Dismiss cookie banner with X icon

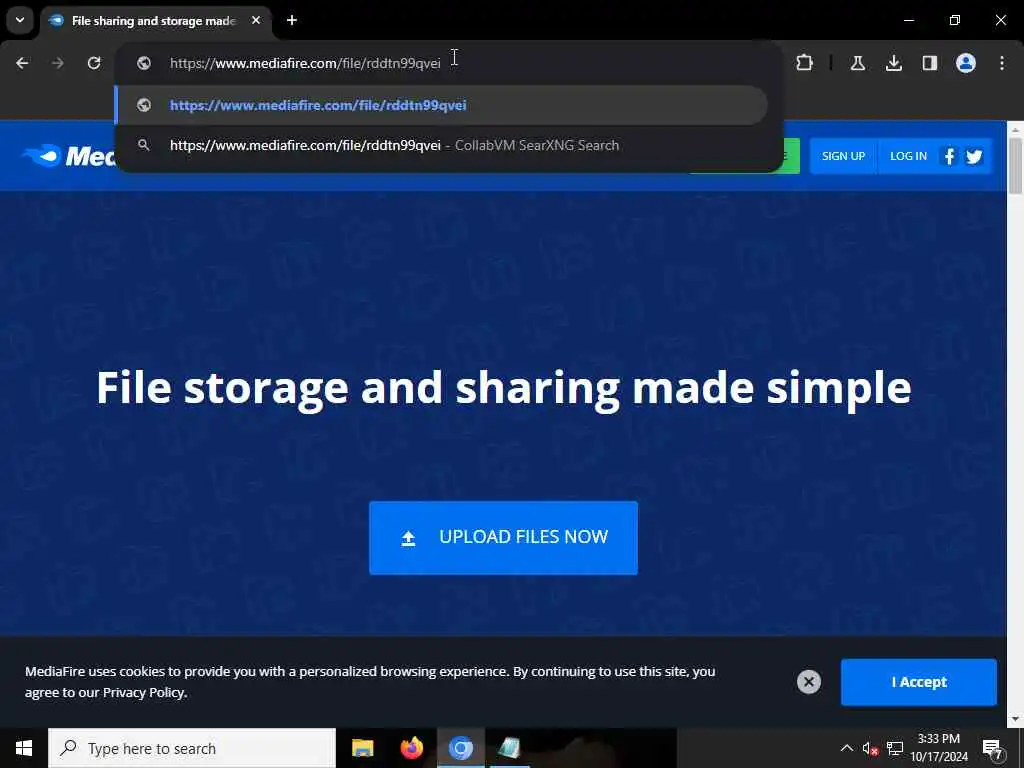[x=808, y=682]
